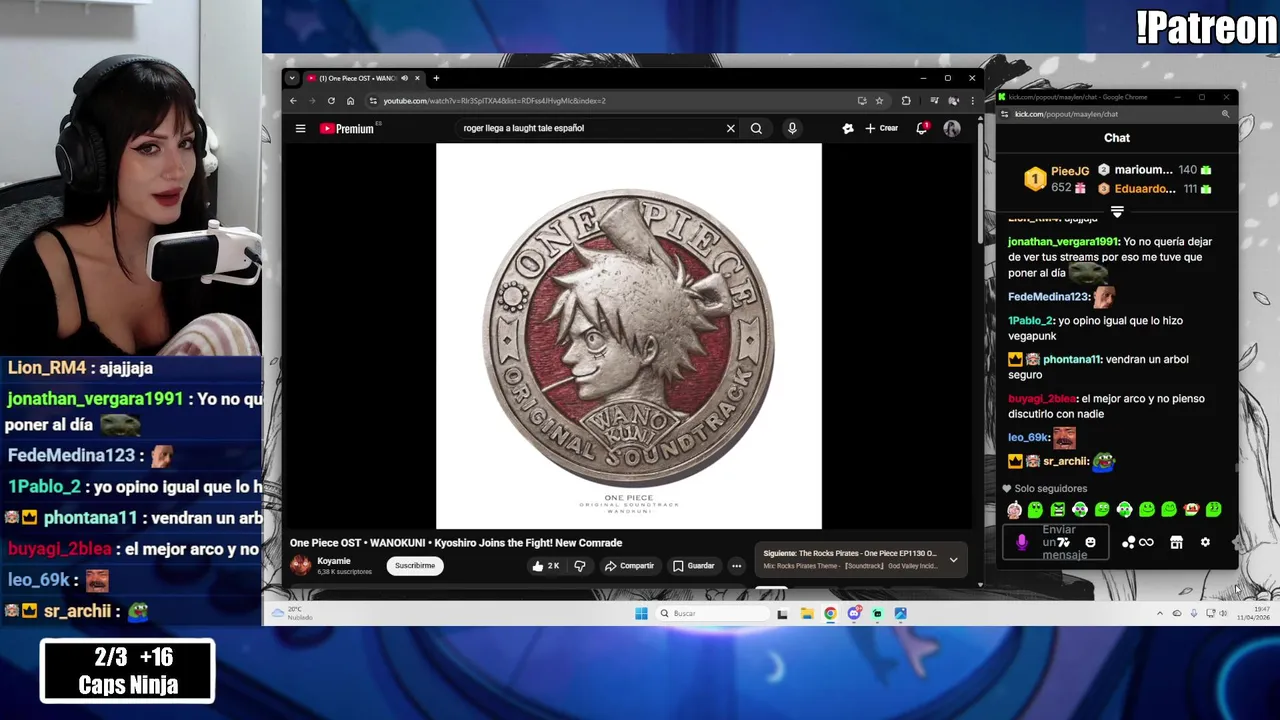Click username phontana11 in Kick chat
Viewport: 1280px width, 720px height.
[x=1072, y=359]
